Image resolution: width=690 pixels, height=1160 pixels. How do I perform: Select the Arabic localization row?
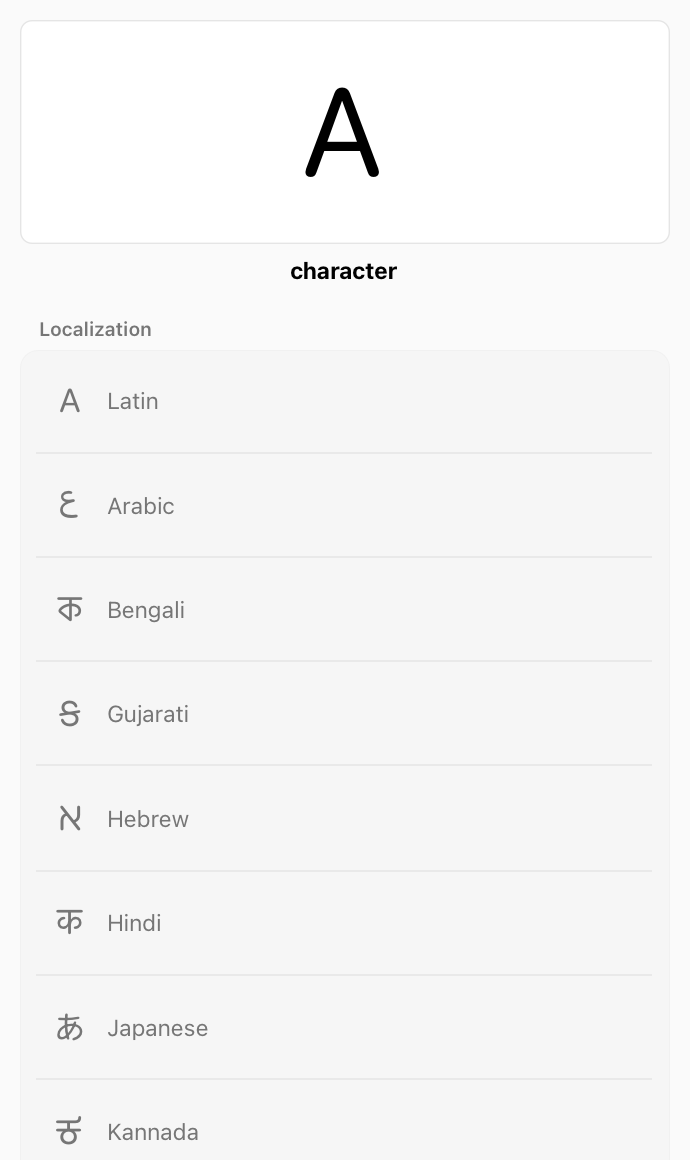344,505
